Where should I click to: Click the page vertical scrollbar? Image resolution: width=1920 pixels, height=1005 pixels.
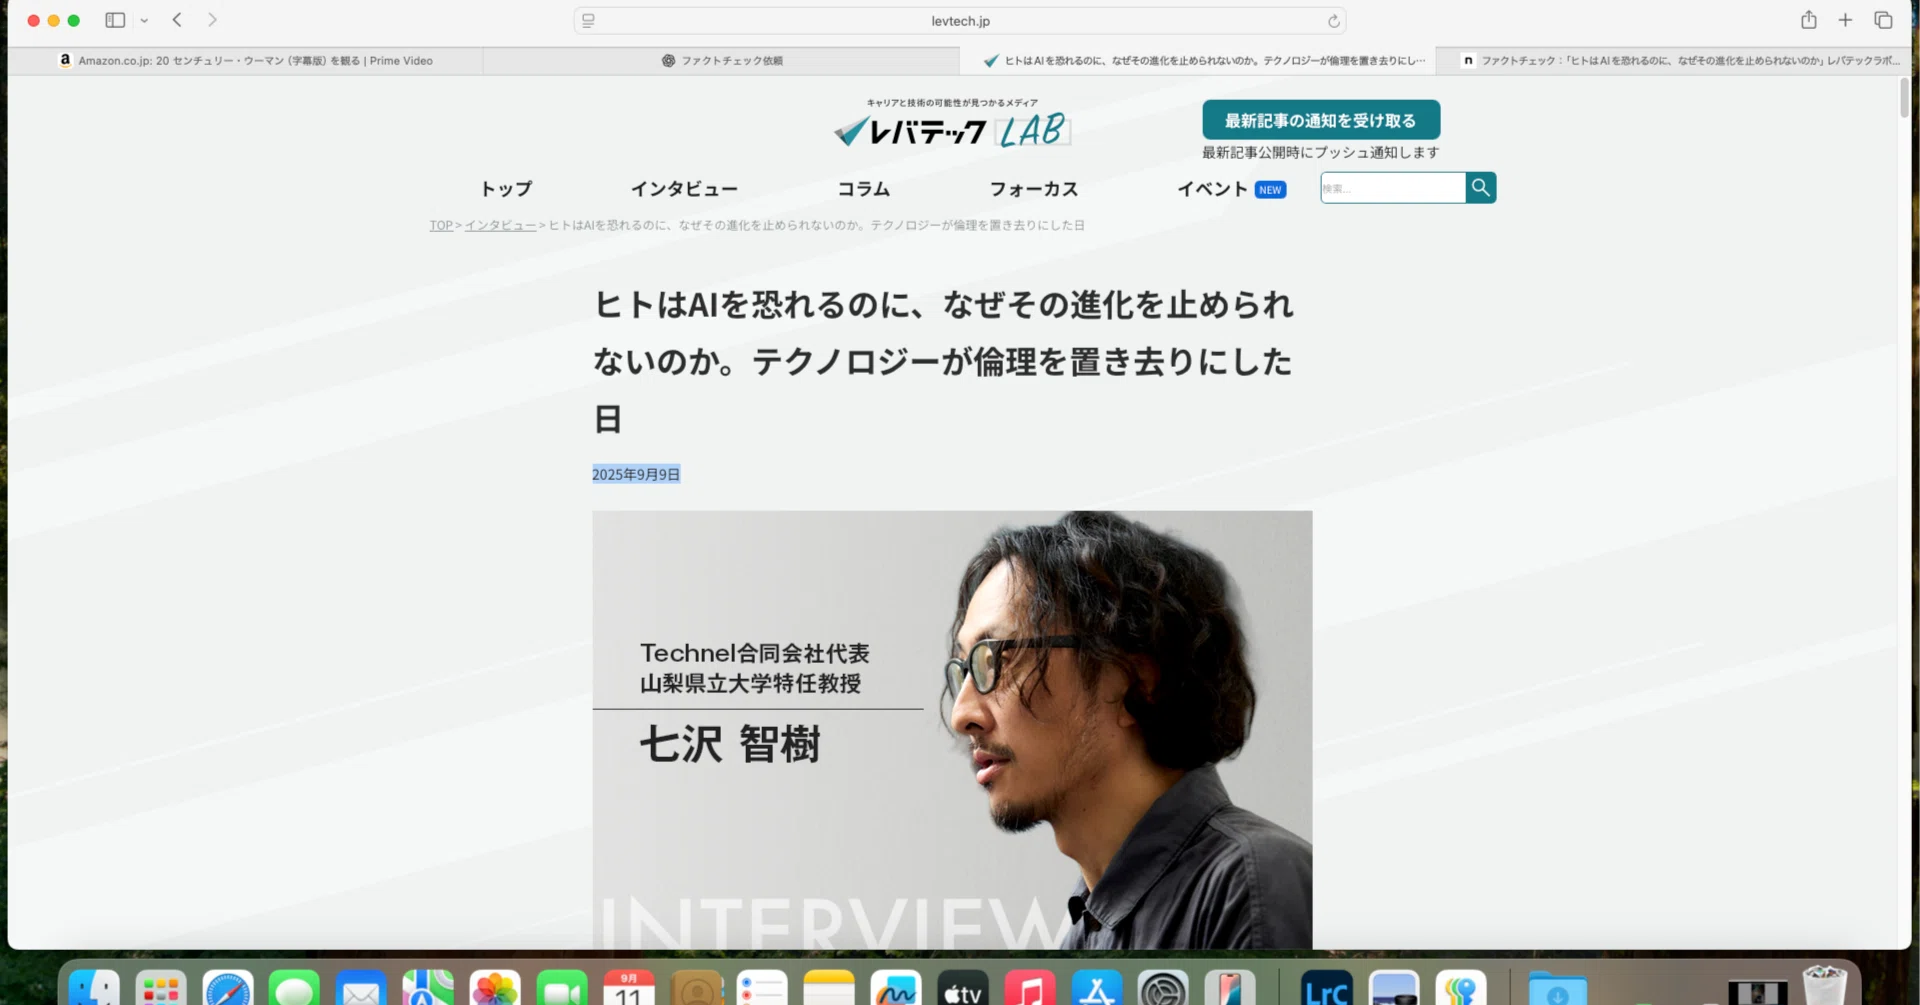[1904, 98]
